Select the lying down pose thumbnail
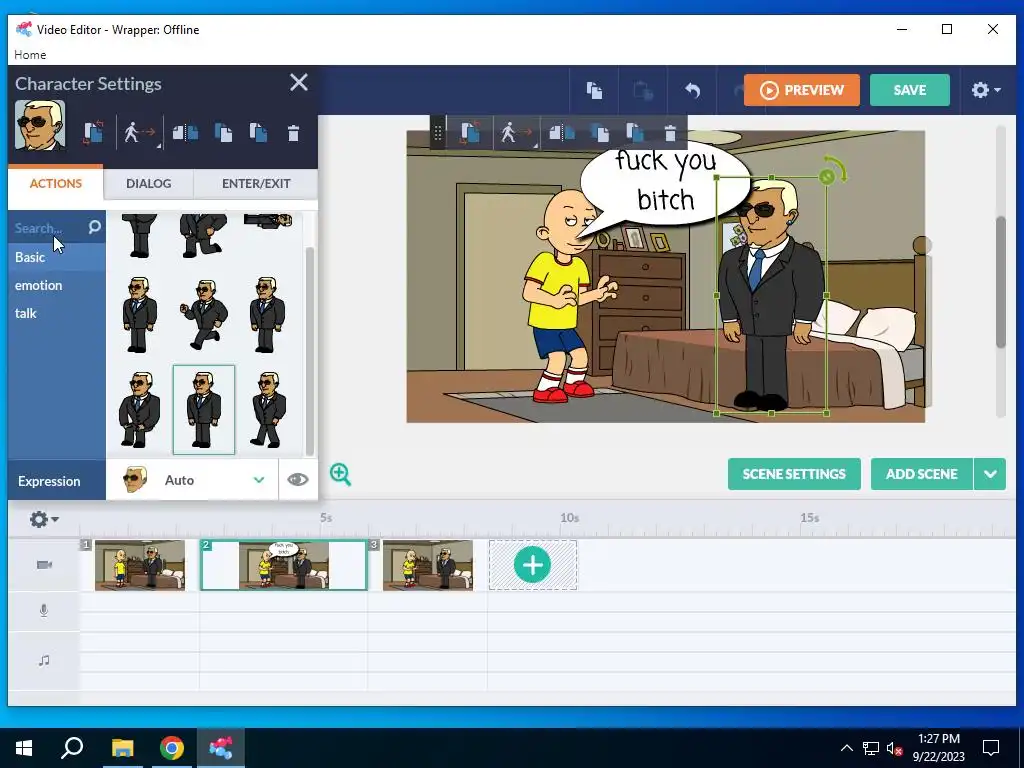Image resolution: width=1024 pixels, height=768 pixels. 268,221
